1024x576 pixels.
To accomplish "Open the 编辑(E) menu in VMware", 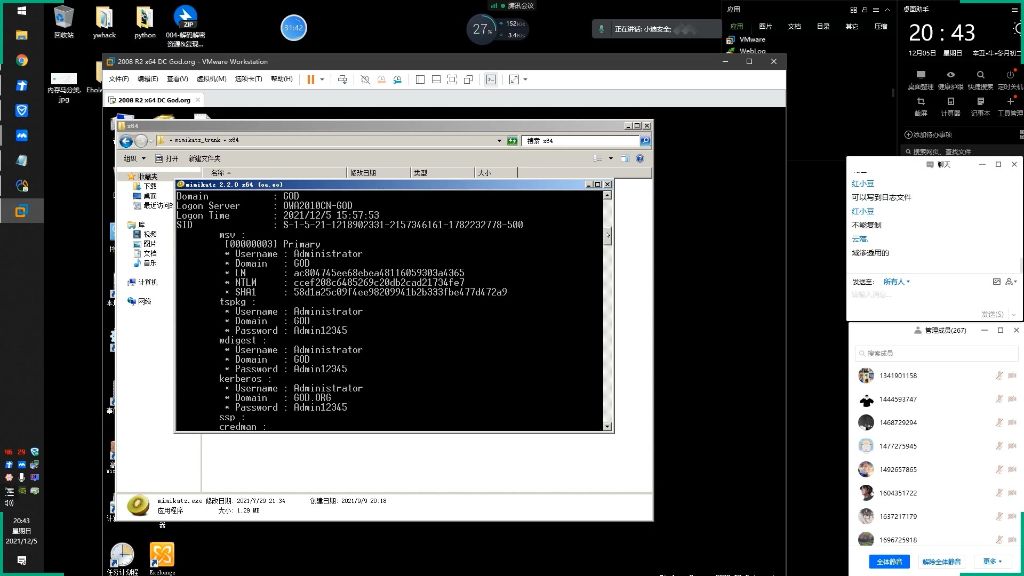I will coord(148,79).
